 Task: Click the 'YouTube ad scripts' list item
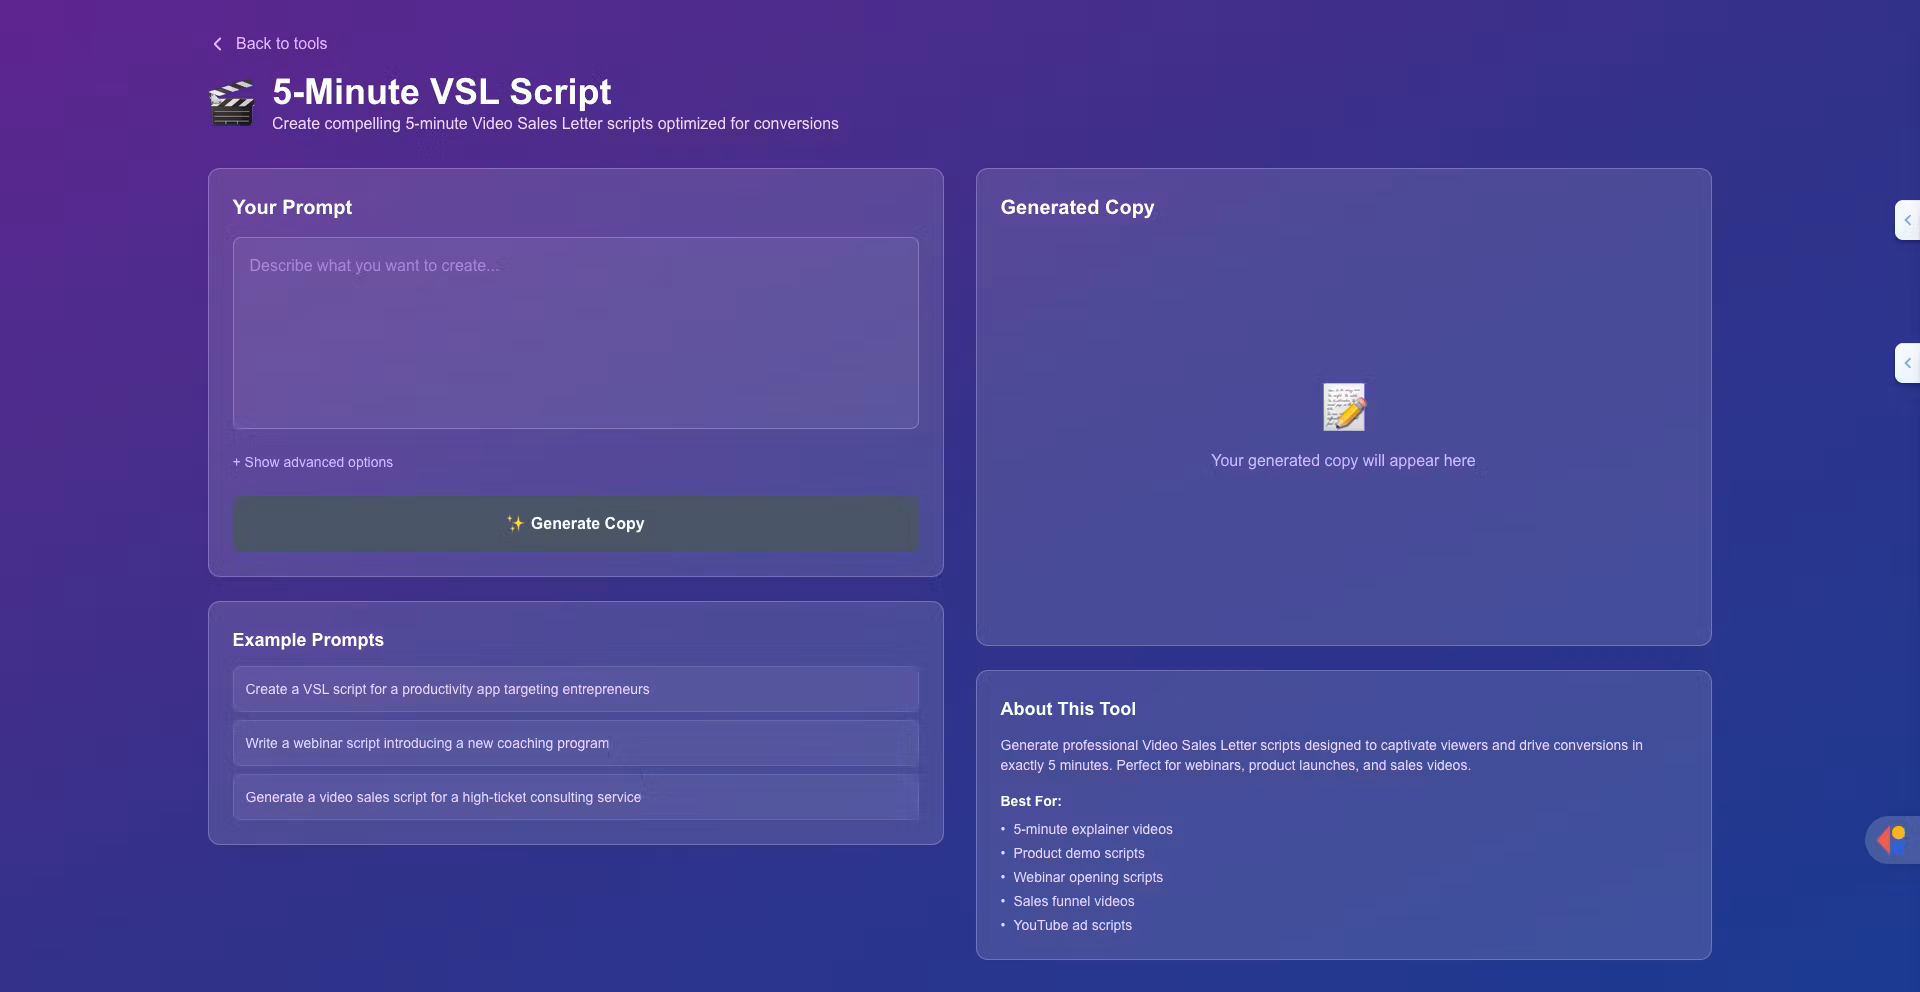click(x=1072, y=925)
